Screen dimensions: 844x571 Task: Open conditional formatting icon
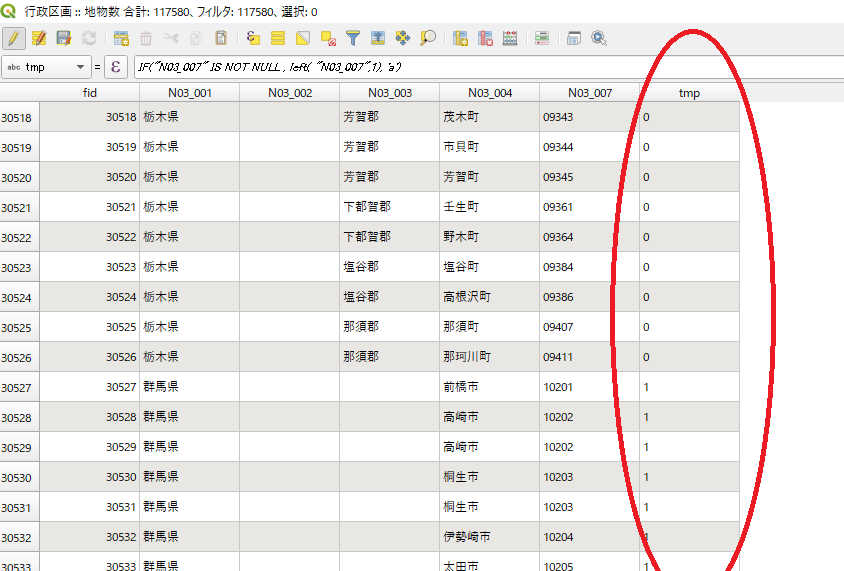(x=541, y=38)
